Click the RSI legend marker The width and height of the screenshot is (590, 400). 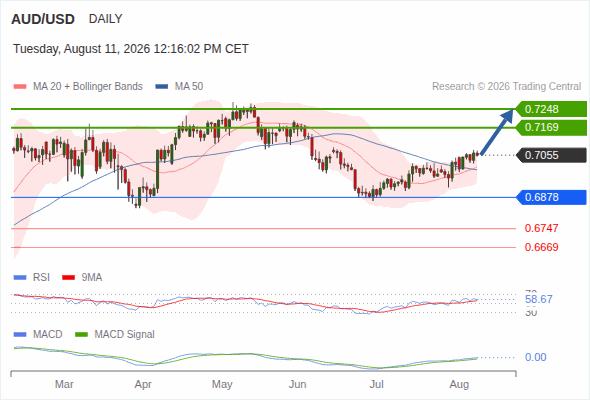(20, 278)
